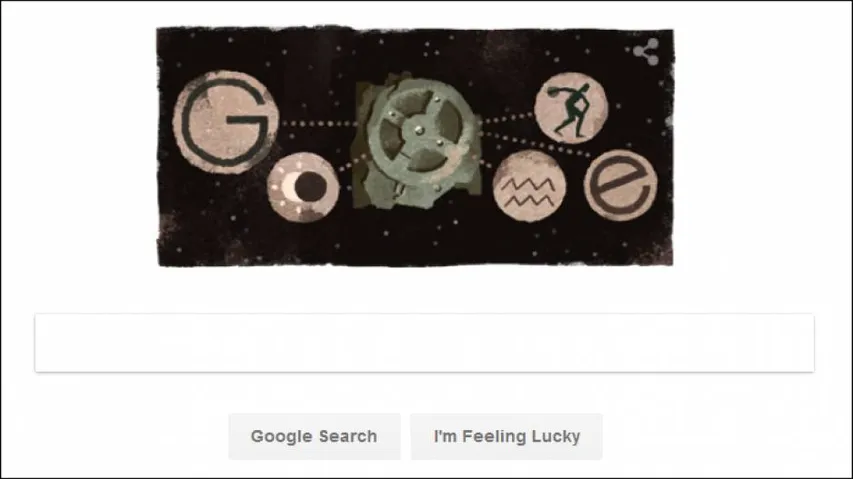Click the lowercase e medallion
Image resolution: width=853 pixels, height=479 pixels.
click(621, 185)
